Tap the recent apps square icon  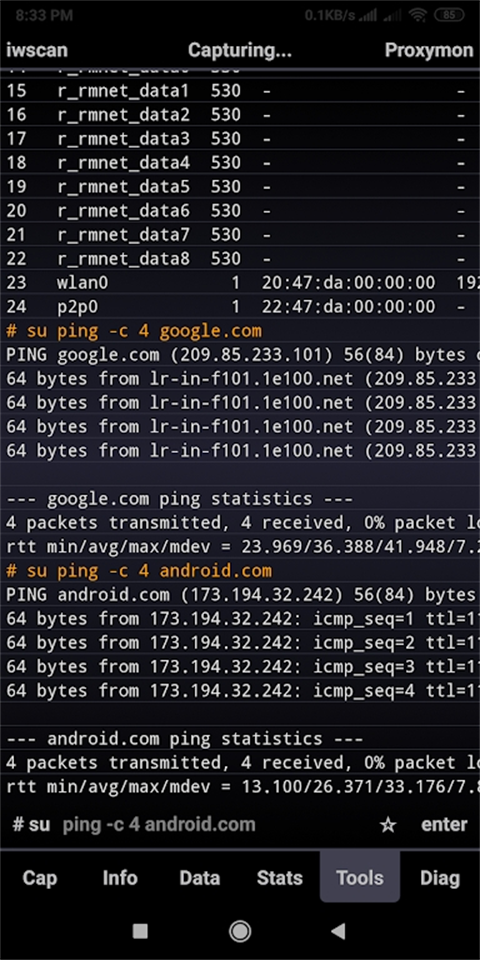(140, 931)
